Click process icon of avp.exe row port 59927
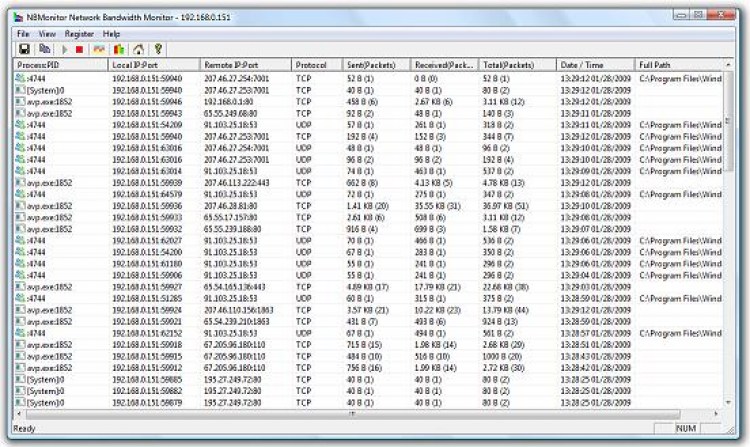Image resolution: width=750 pixels, height=447 pixels. [20, 286]
